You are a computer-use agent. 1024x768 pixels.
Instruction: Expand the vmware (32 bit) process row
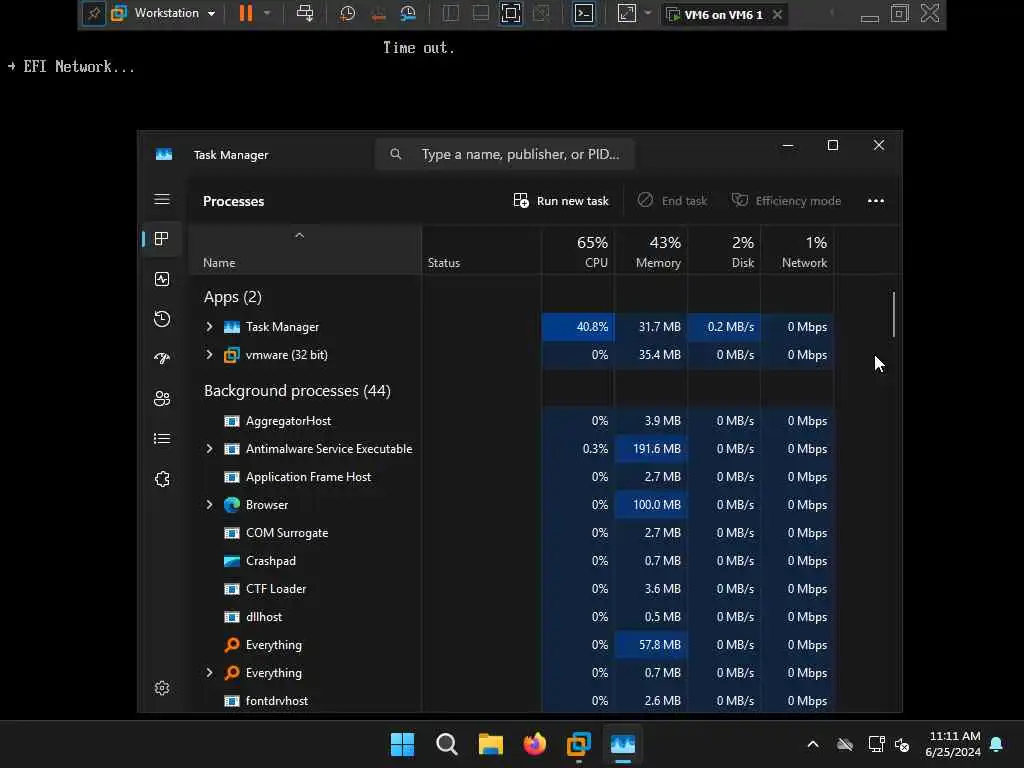[209, 355]
